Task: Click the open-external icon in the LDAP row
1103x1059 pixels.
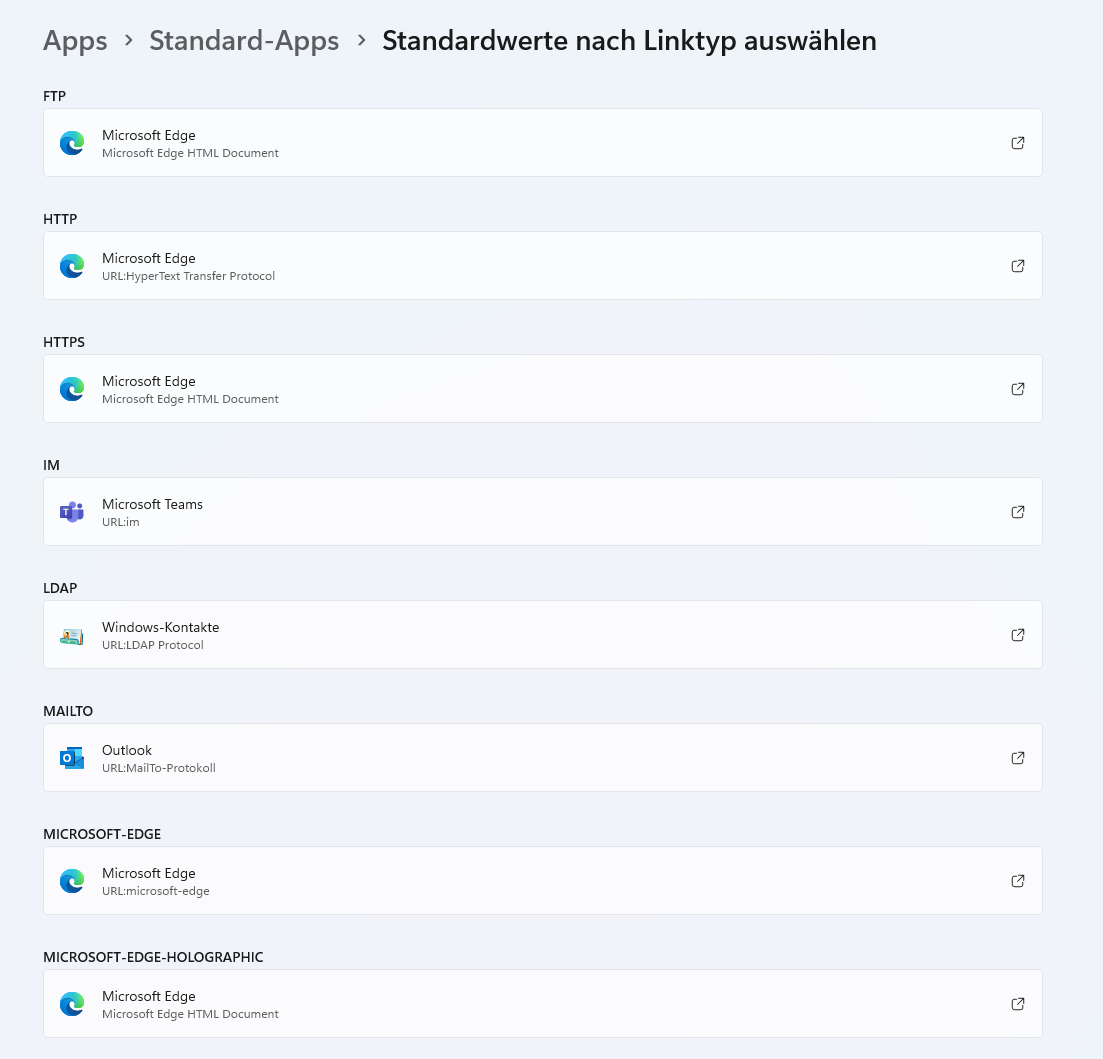Action: [x=1018, y=635]
